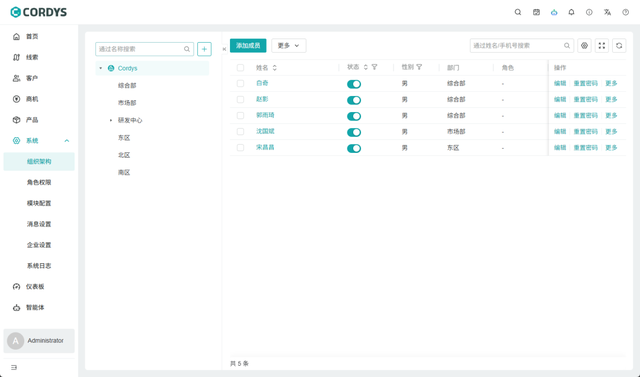
Task: Disable the status toggle for 白奇
Action: (354, 84)
